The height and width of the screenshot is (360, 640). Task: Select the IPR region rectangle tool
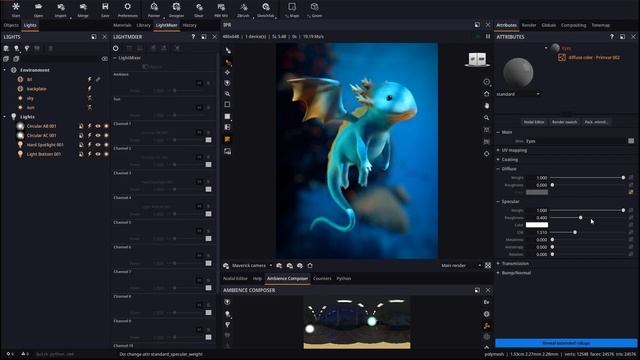pyautogui.click(x=227, y=104)
